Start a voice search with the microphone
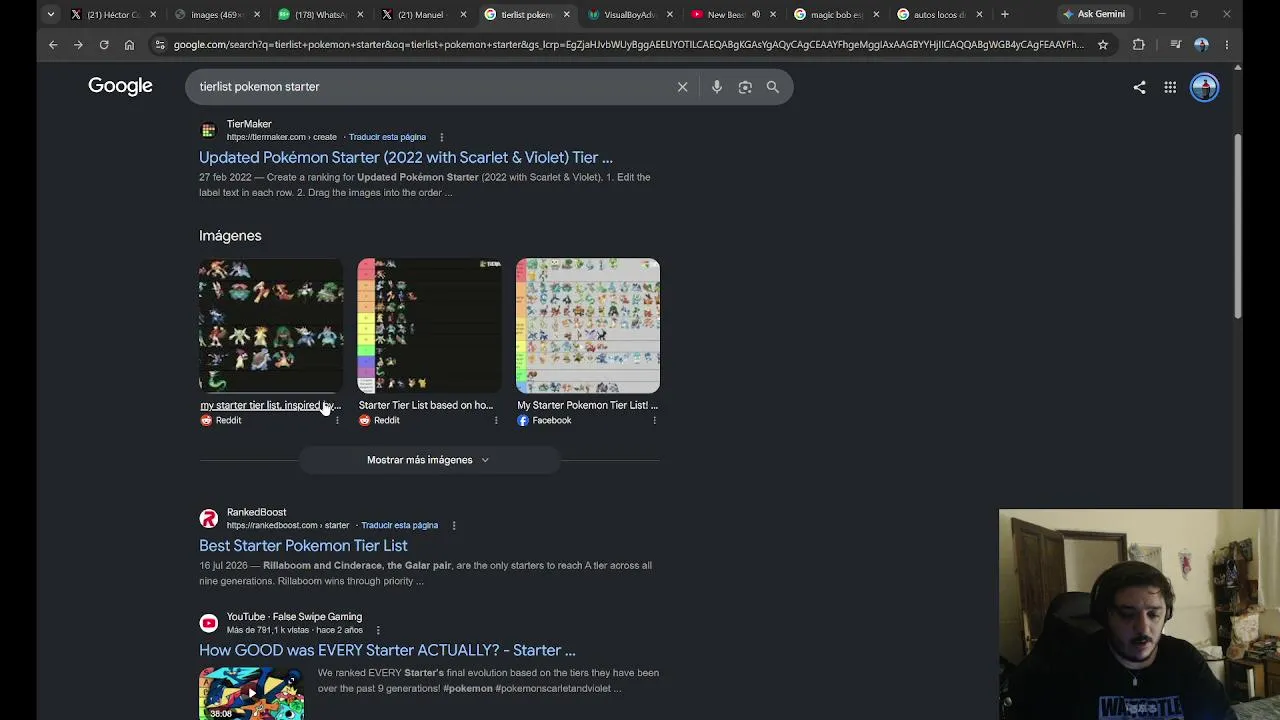 [x=717, y=87]
